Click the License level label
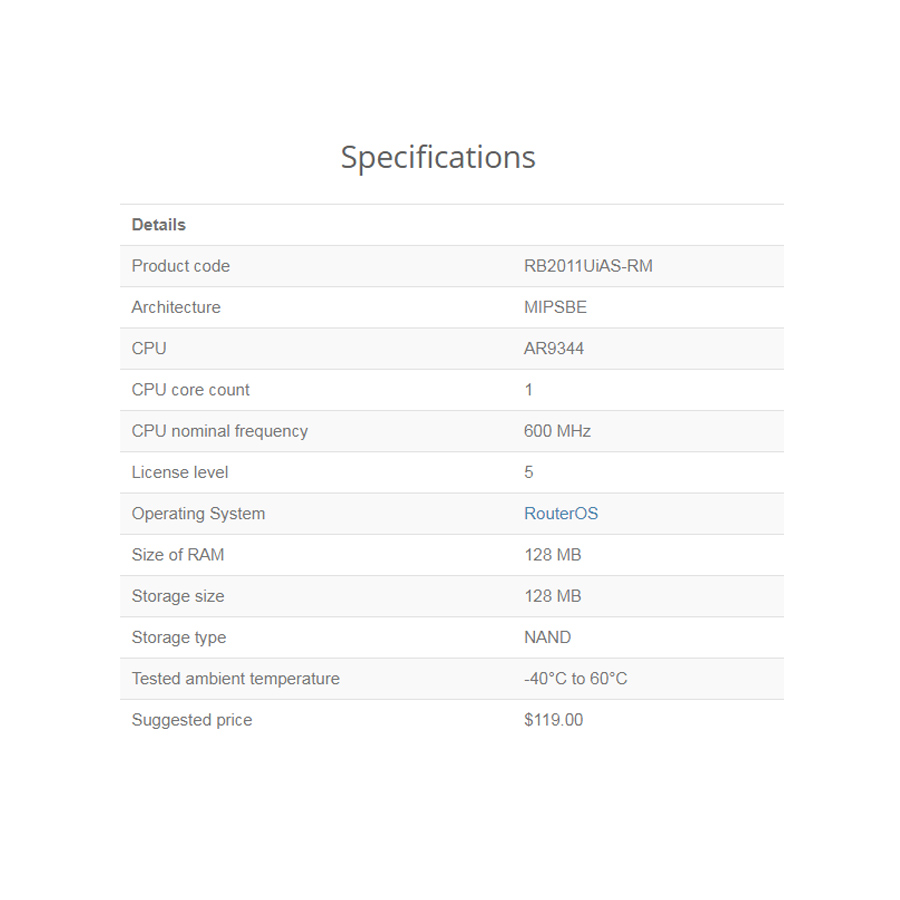This screenshot has width=900, height=900. tap(180, 472)
